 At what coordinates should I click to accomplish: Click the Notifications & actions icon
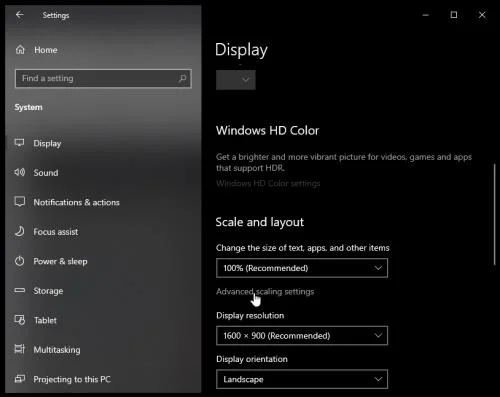coord(20,202)
